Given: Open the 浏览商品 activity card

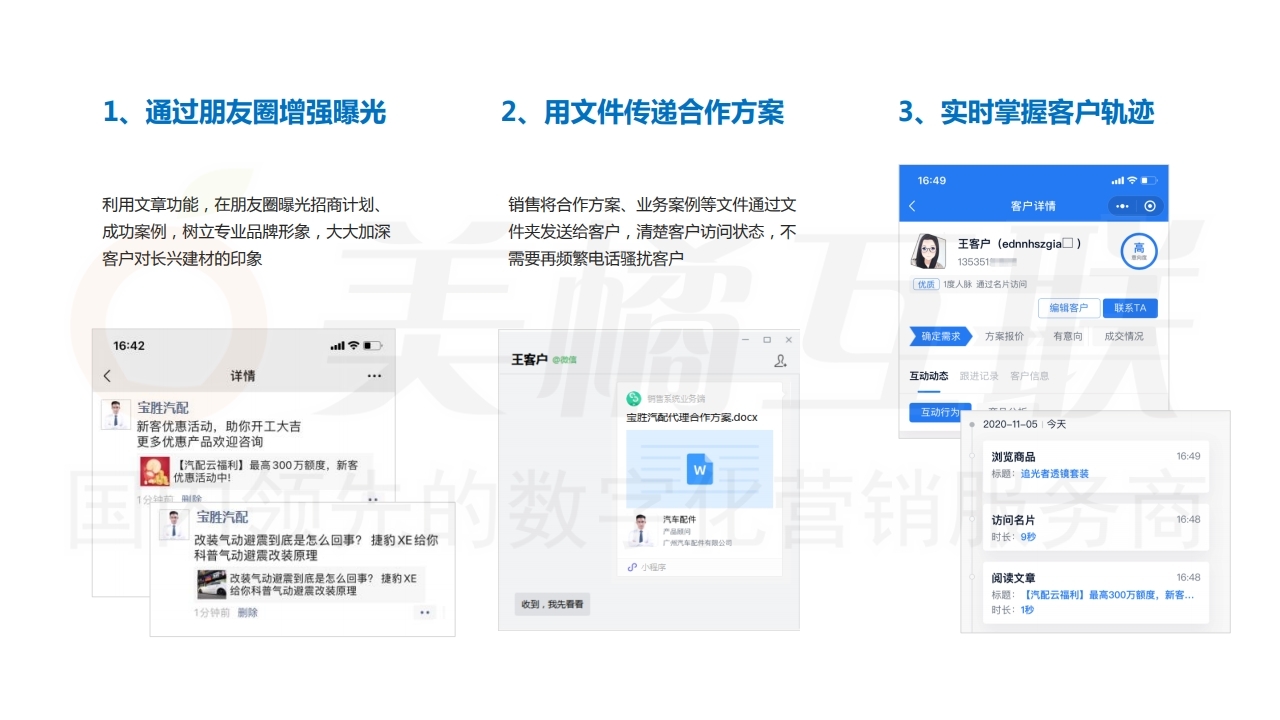Looking at the screenshot, I should [x=1096, y=466].
